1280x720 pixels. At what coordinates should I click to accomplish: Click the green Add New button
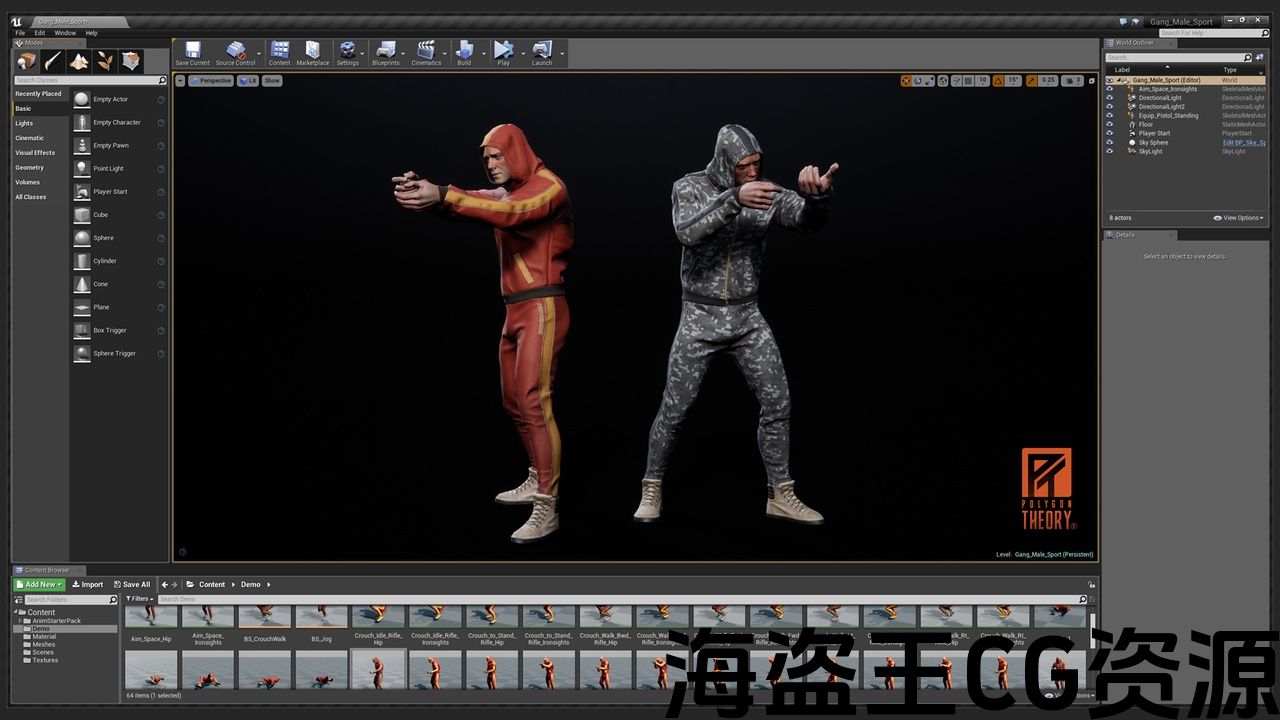point(39,585)
